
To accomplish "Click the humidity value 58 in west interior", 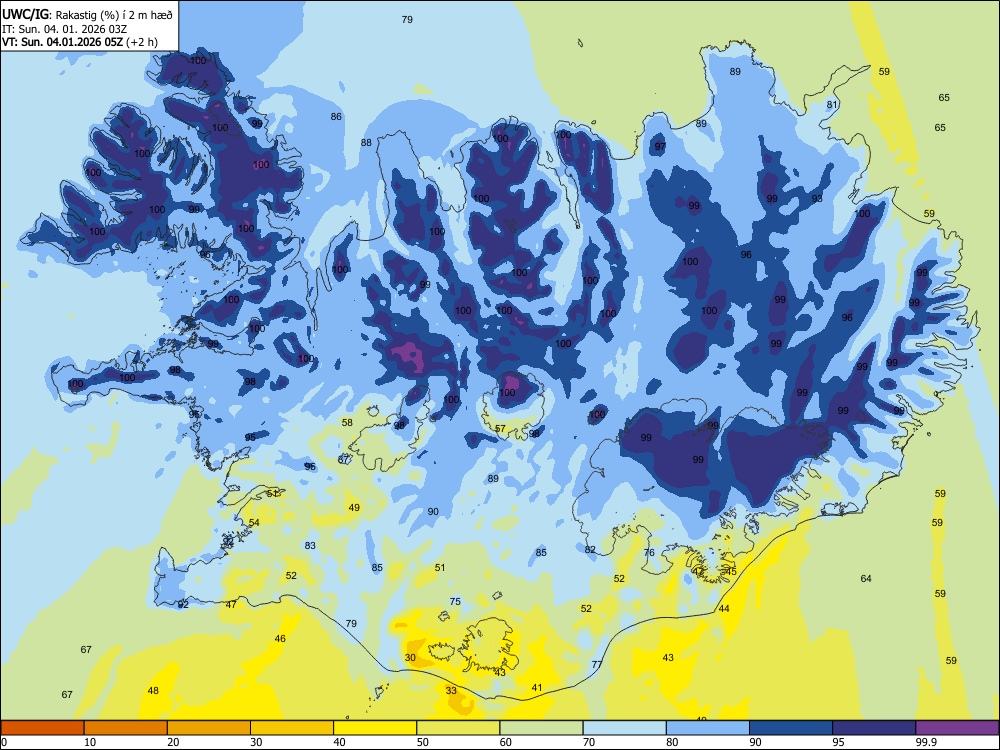I will point(347,422).
